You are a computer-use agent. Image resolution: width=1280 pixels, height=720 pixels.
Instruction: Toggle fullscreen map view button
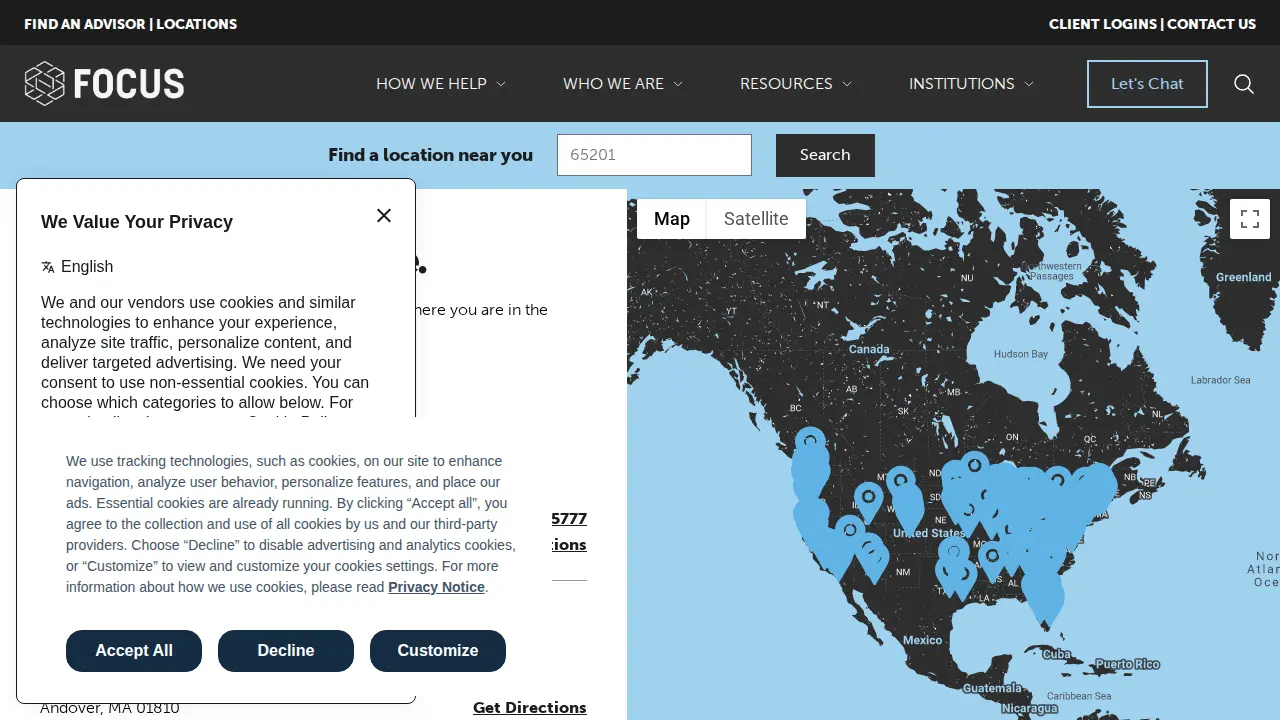coord(1250,219)
